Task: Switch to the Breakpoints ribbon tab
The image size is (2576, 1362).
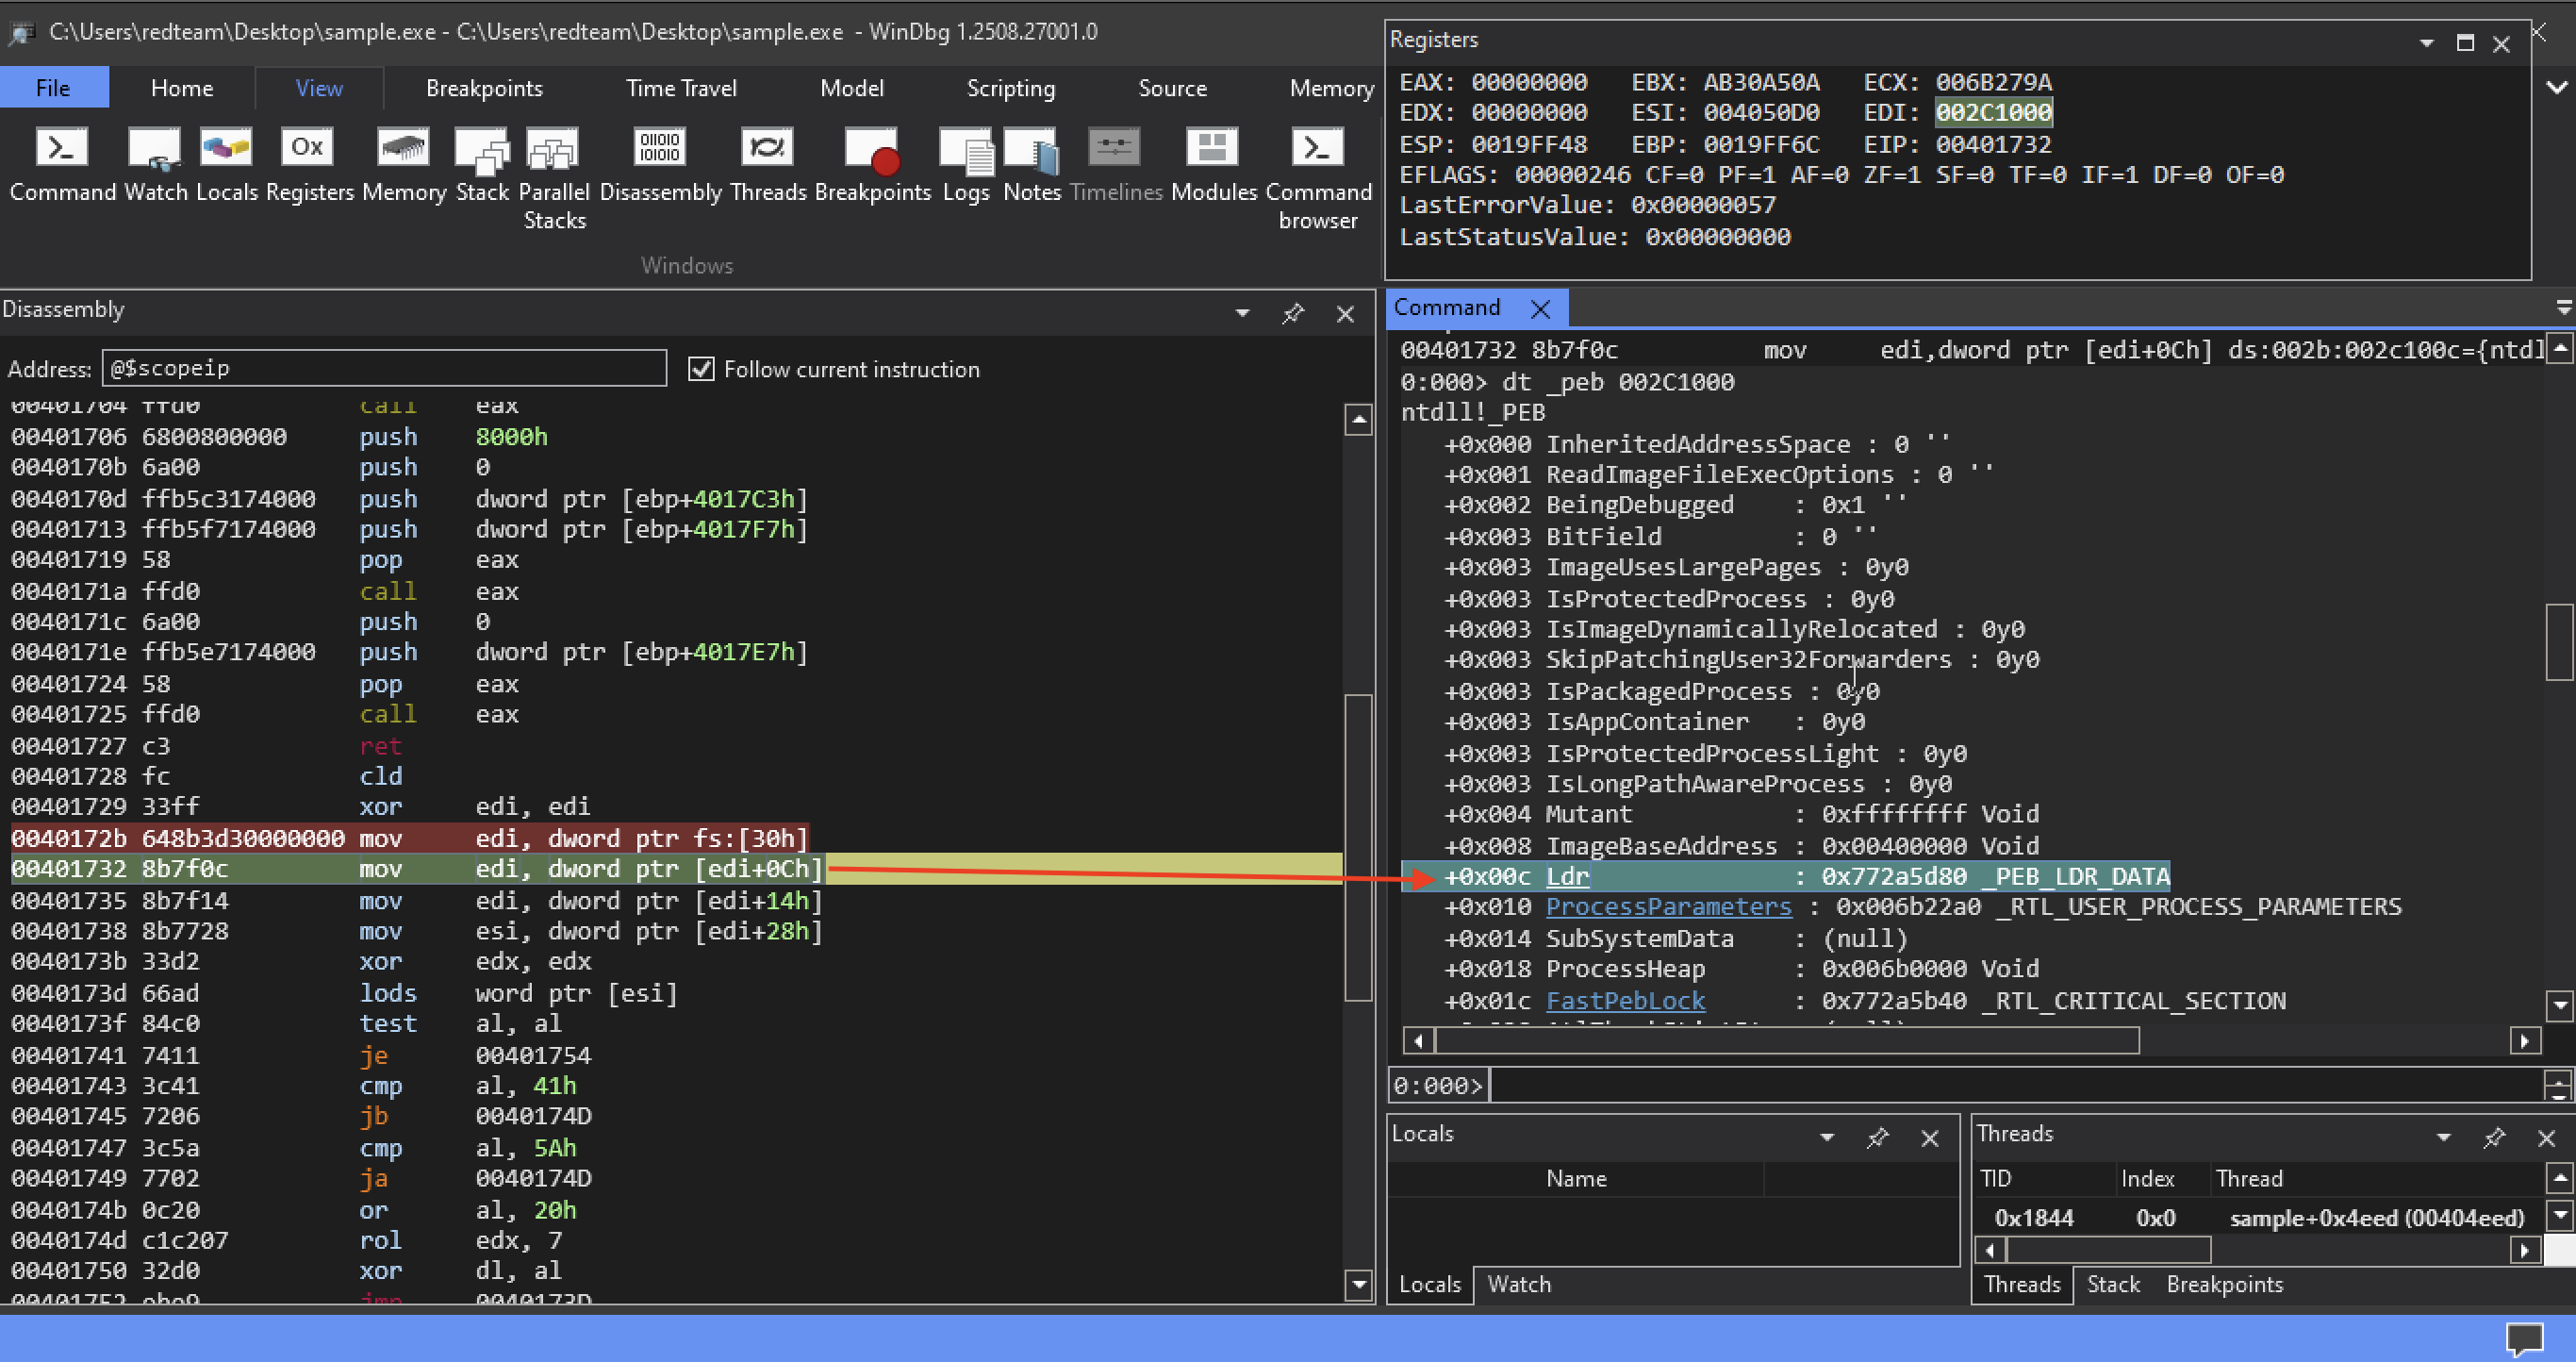Action: coord(484,88)
